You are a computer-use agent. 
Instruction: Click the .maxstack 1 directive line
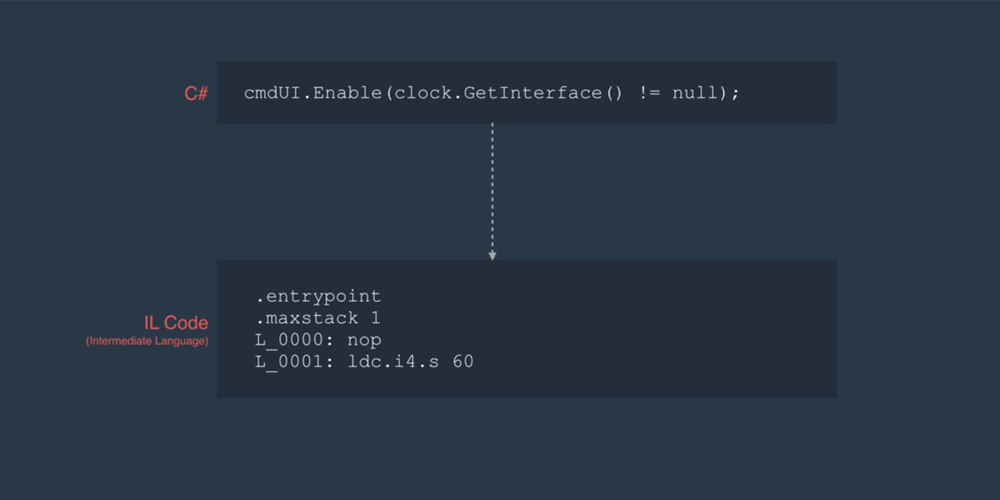click(318, 318)
